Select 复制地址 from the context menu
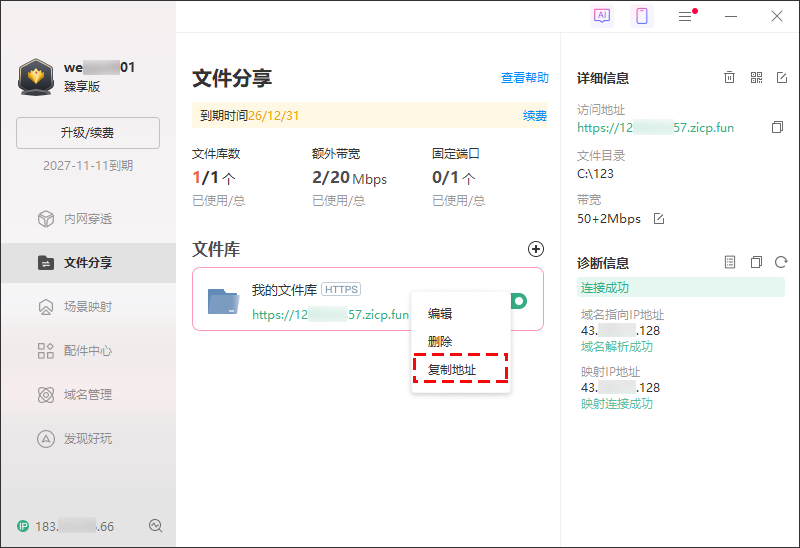Image resolution: width=800 pixels, height=548 pixels. tap(452, 370)
